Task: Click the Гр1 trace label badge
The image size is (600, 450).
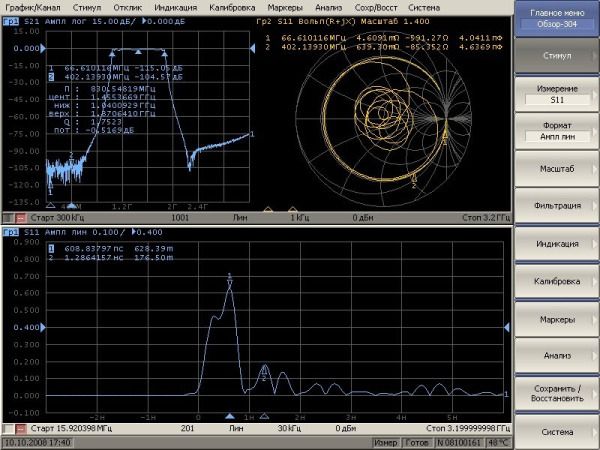Action: (12, 21)
